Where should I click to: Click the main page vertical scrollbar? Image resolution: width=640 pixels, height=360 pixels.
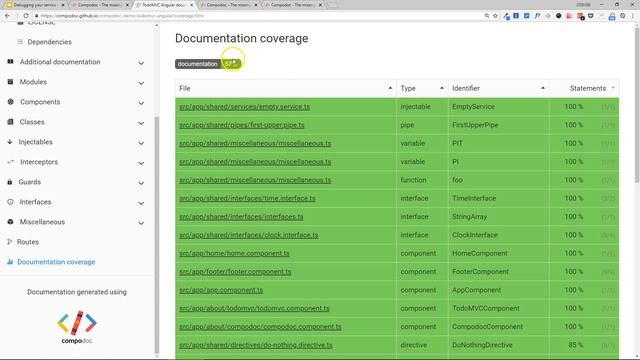click(x=637, y=104)
